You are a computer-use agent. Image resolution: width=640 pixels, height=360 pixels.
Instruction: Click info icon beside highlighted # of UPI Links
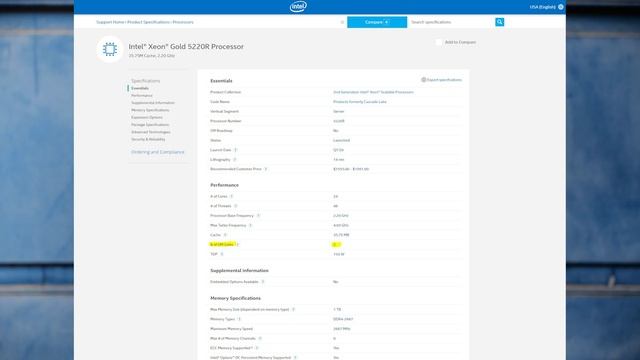click(x=238, y=244)
